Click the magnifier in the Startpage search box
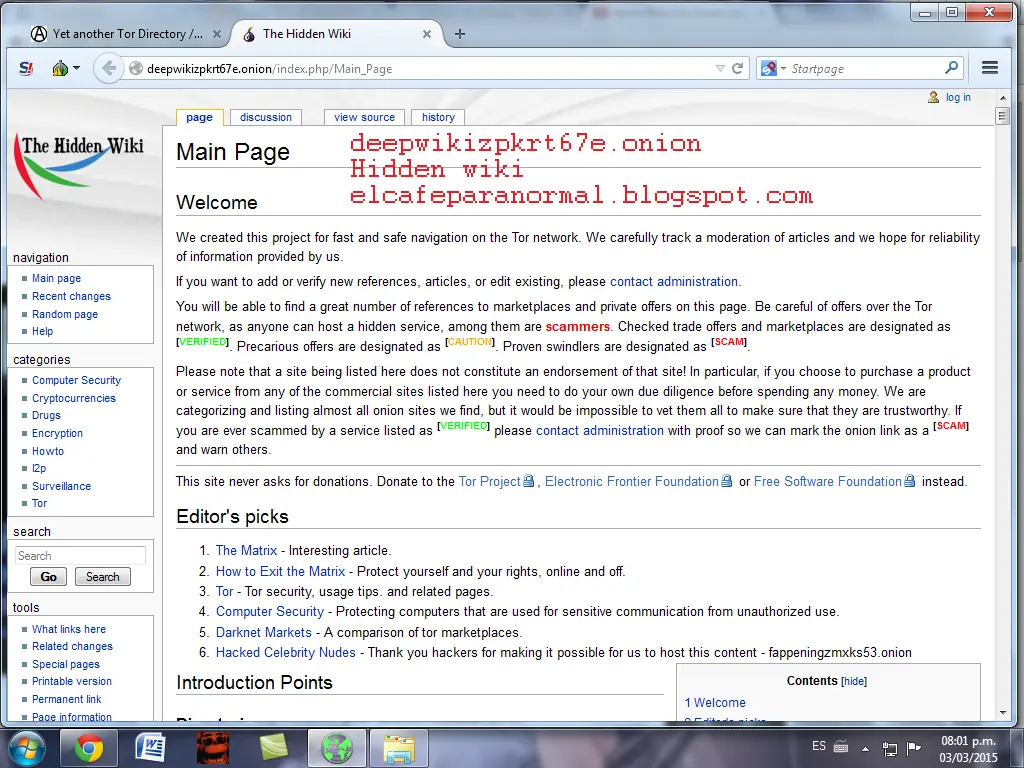 tap(952, 68)
